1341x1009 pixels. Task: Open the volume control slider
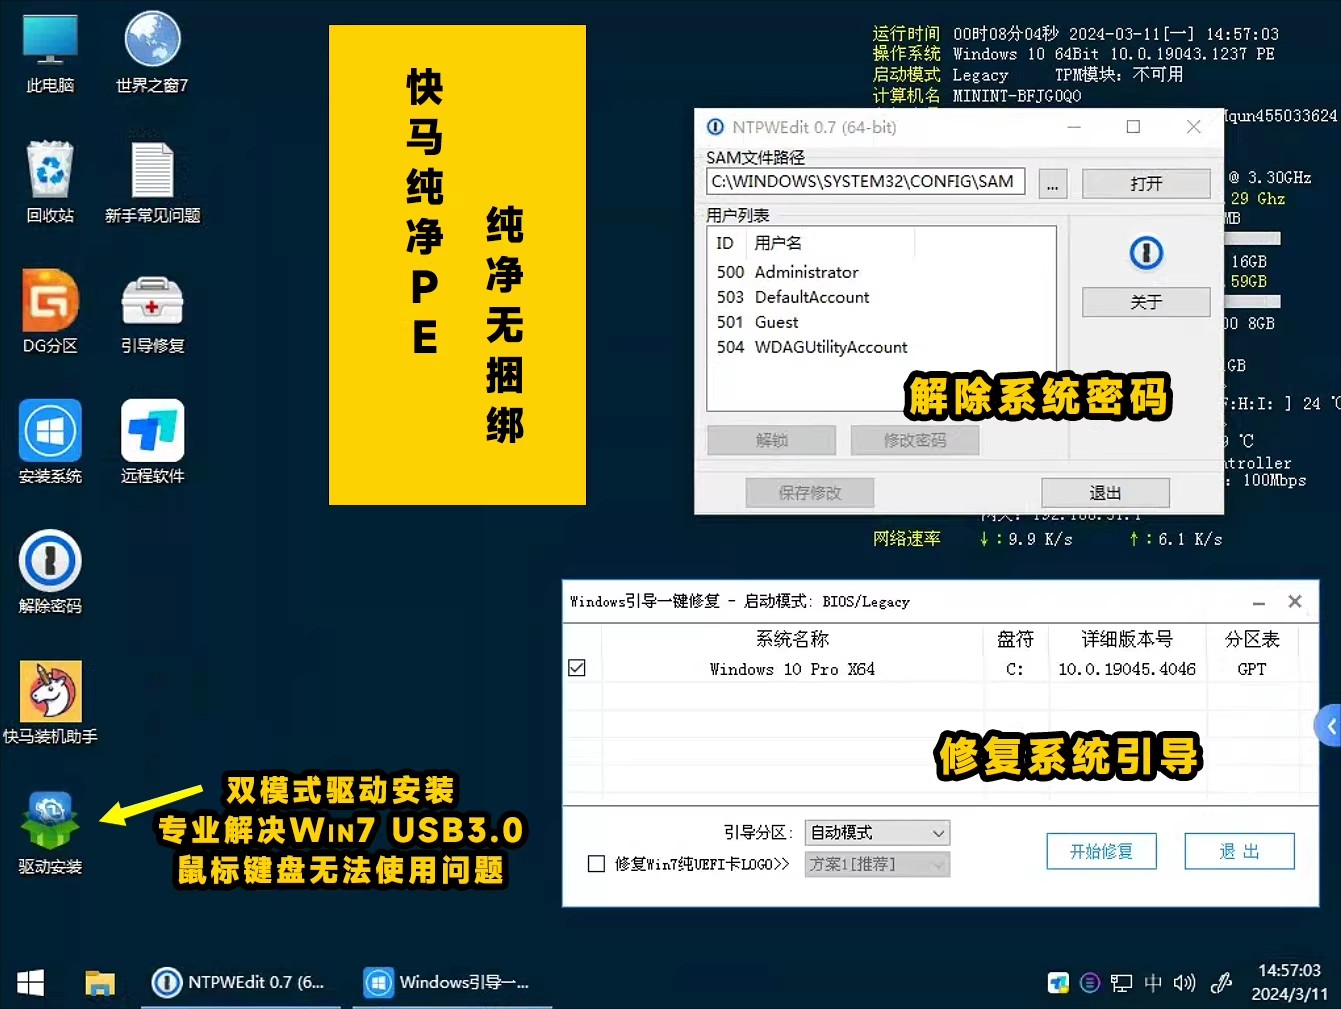point(1185,983)
